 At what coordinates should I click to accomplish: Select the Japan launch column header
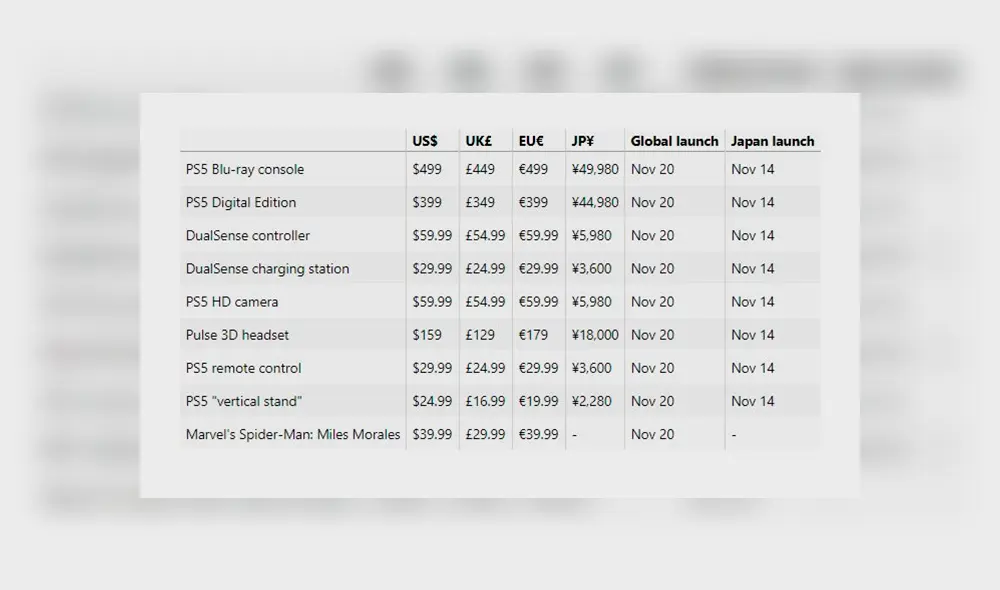point(773,141)
